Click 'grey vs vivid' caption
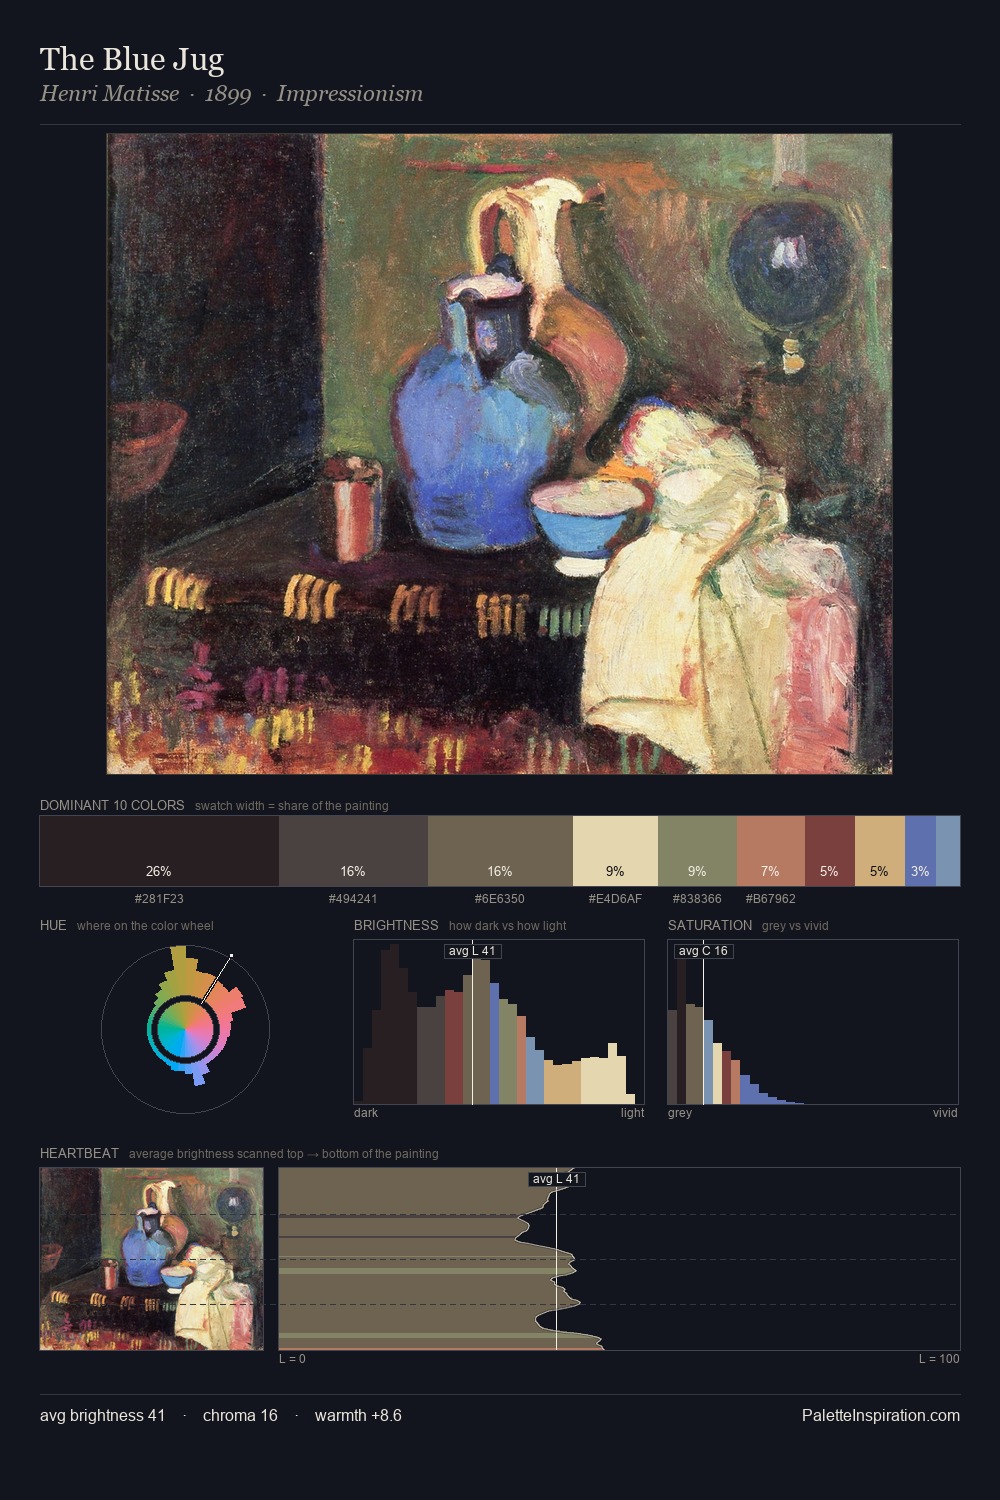The image size is (1000, 1500). 795,926
